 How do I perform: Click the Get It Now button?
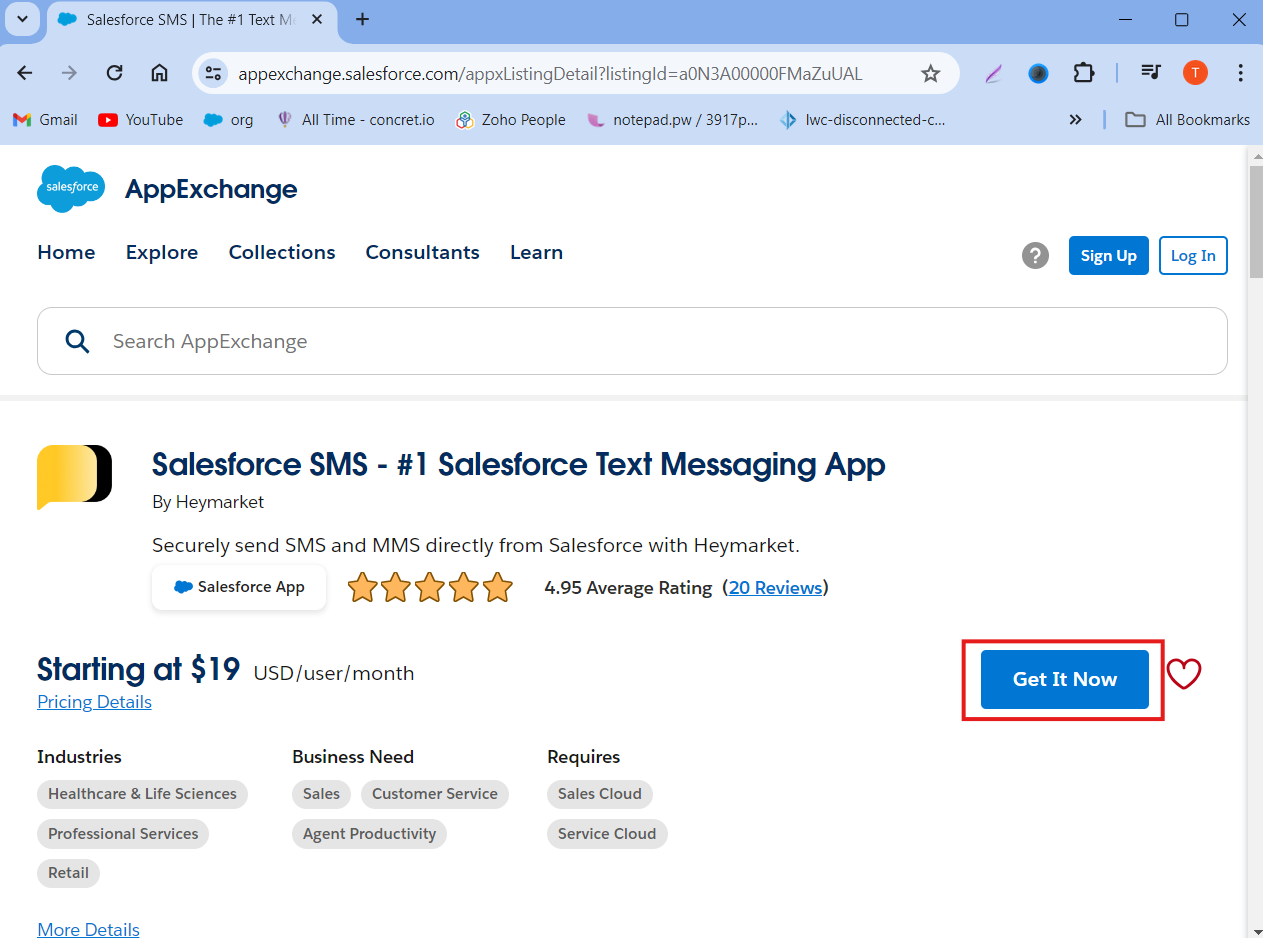(1064, 679)
